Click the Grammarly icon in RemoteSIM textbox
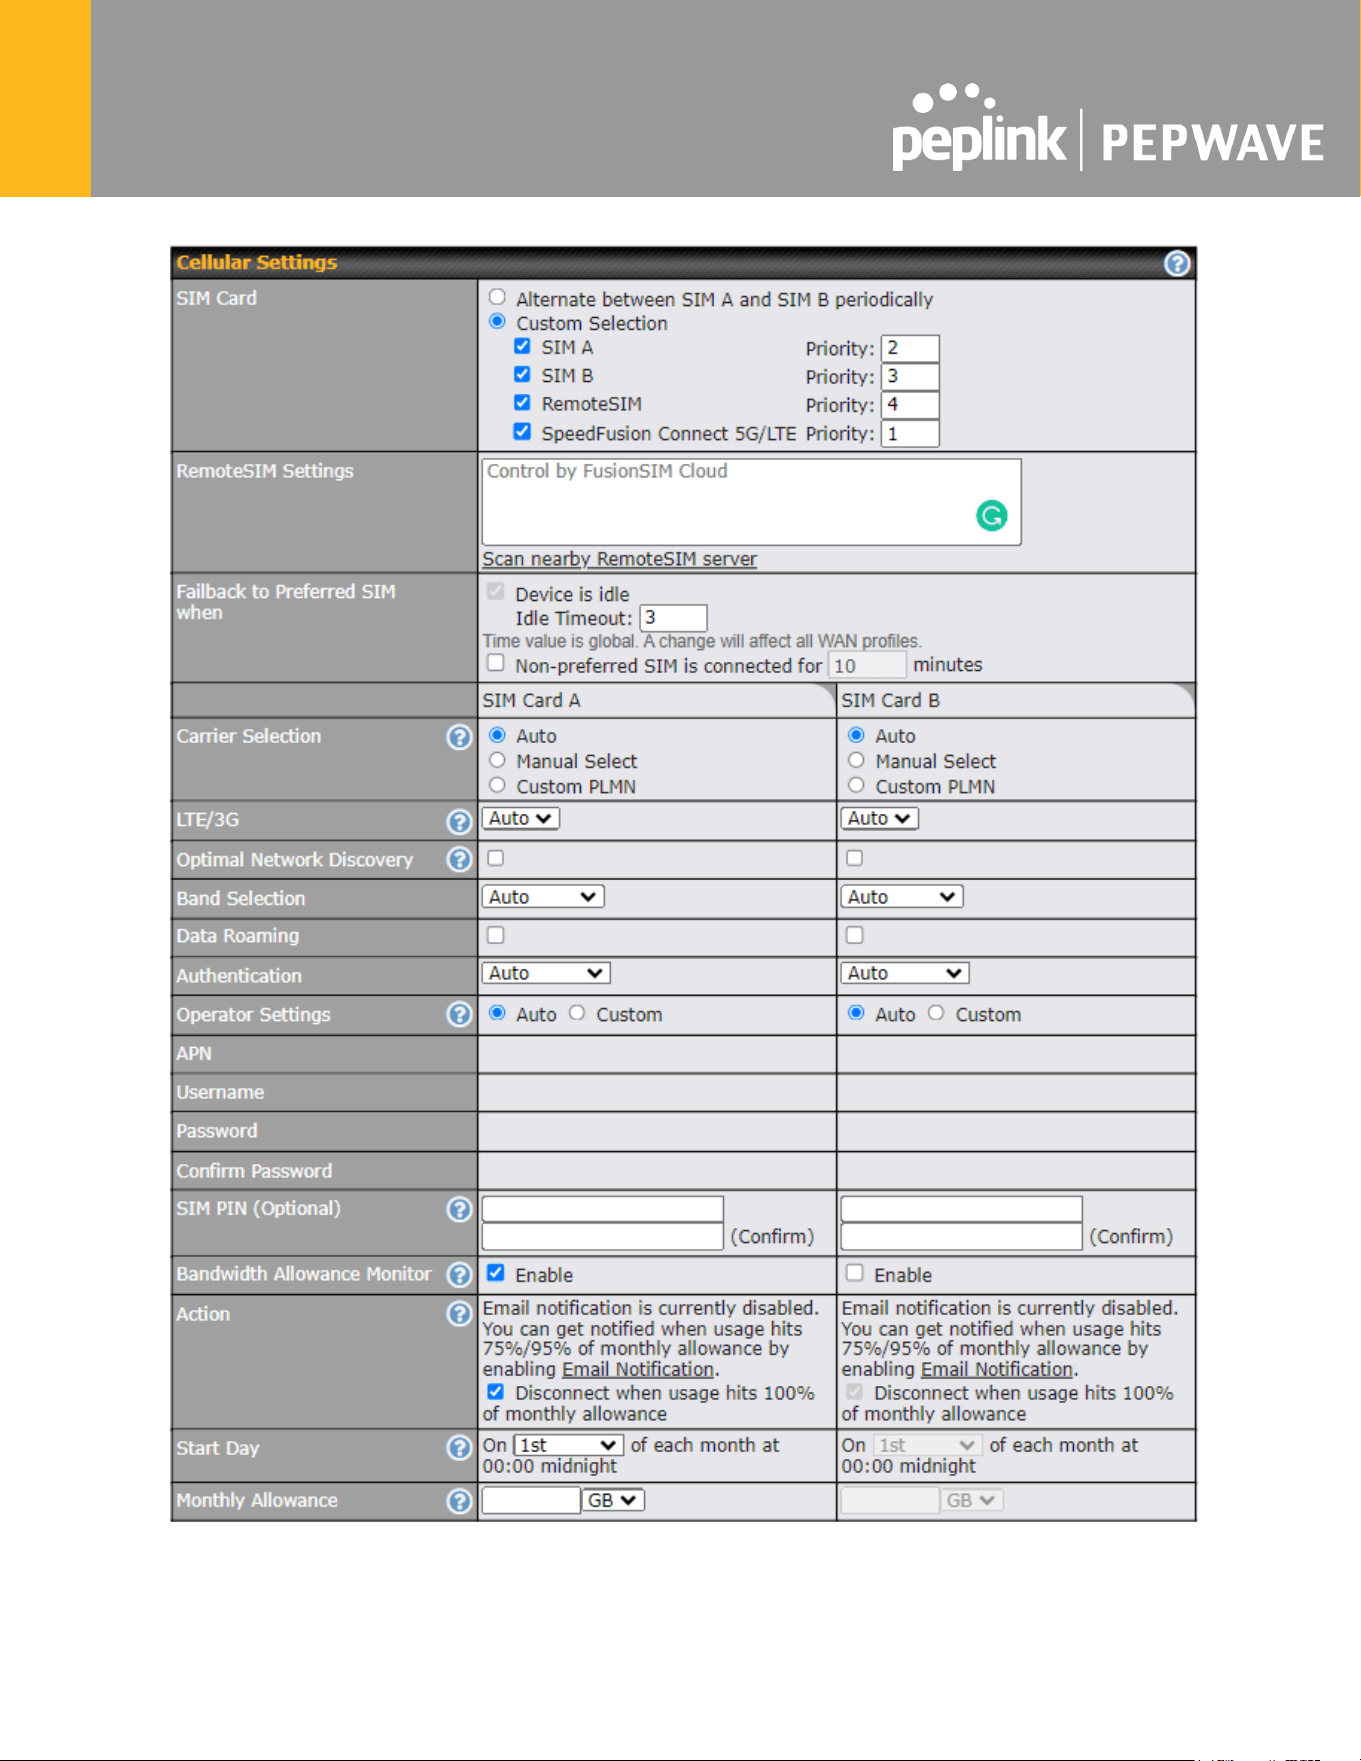This screenshot has height=1761, width=1361. pyautogui.click(x=991, y=516)
